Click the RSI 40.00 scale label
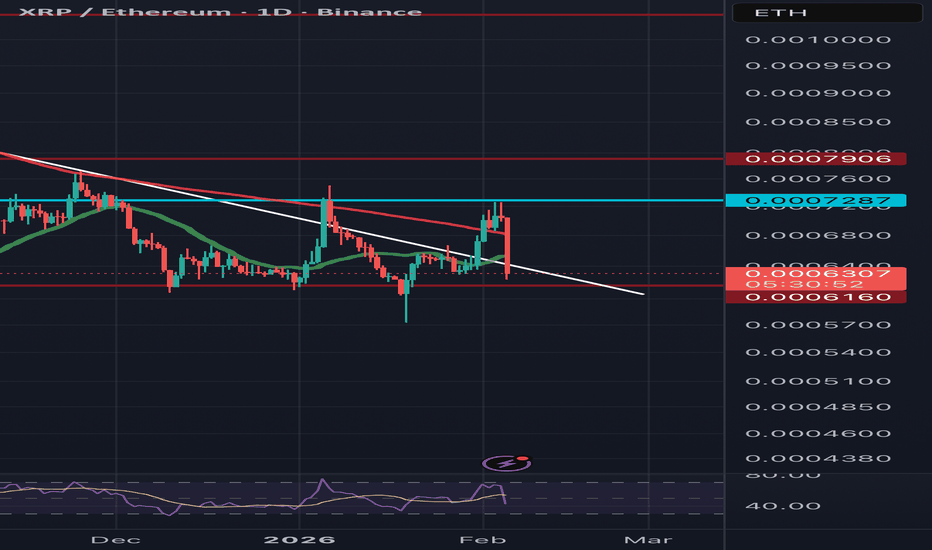This screenshot has width=932, height=550. click(x=783, y=506)
